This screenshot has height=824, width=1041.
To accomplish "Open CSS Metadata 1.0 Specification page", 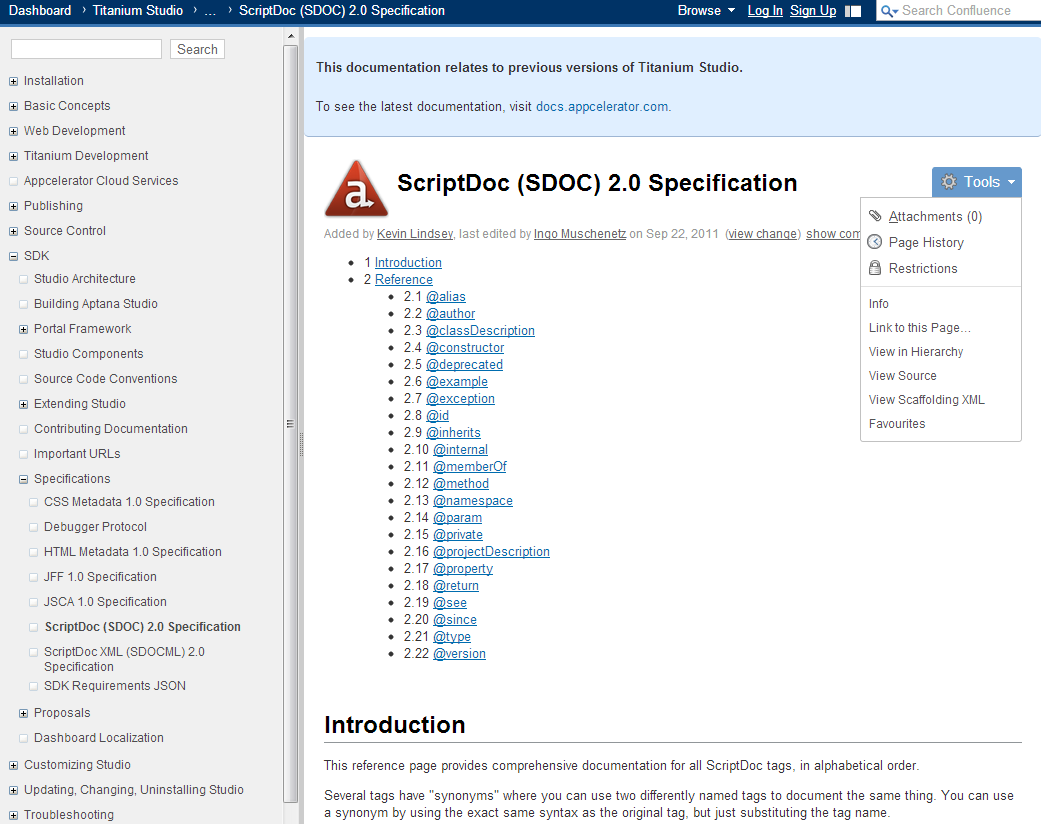I will click(129, 502).
